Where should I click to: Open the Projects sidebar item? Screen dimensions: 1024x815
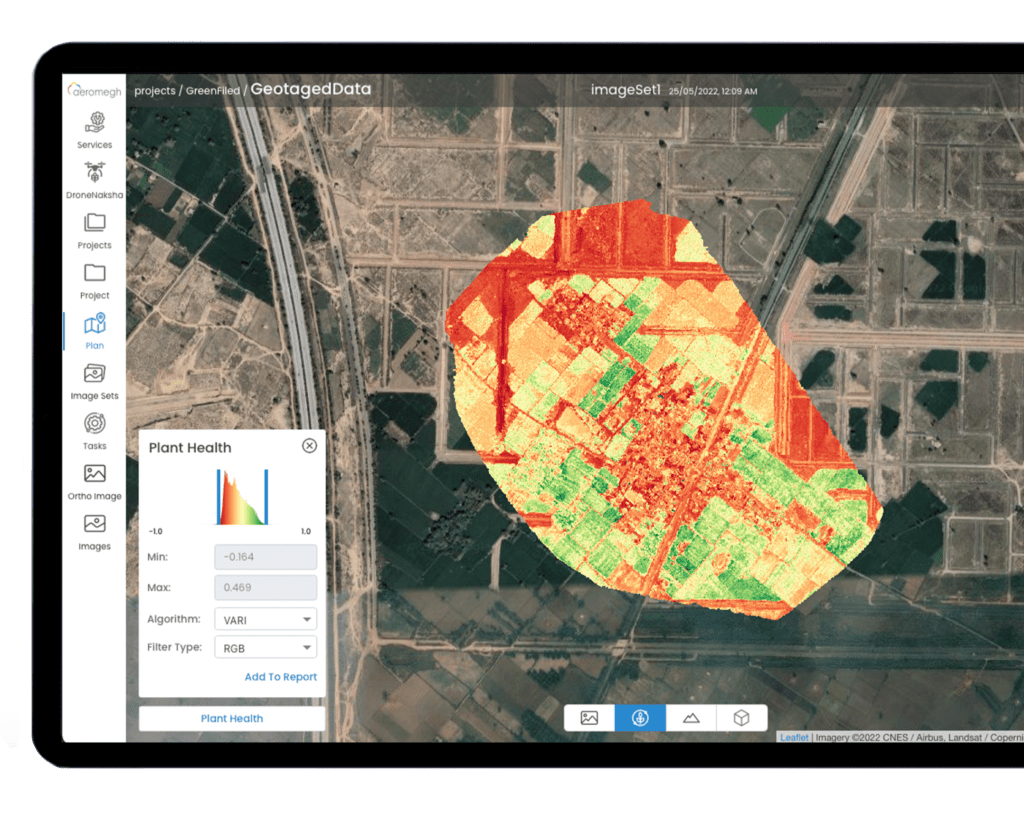95,223
